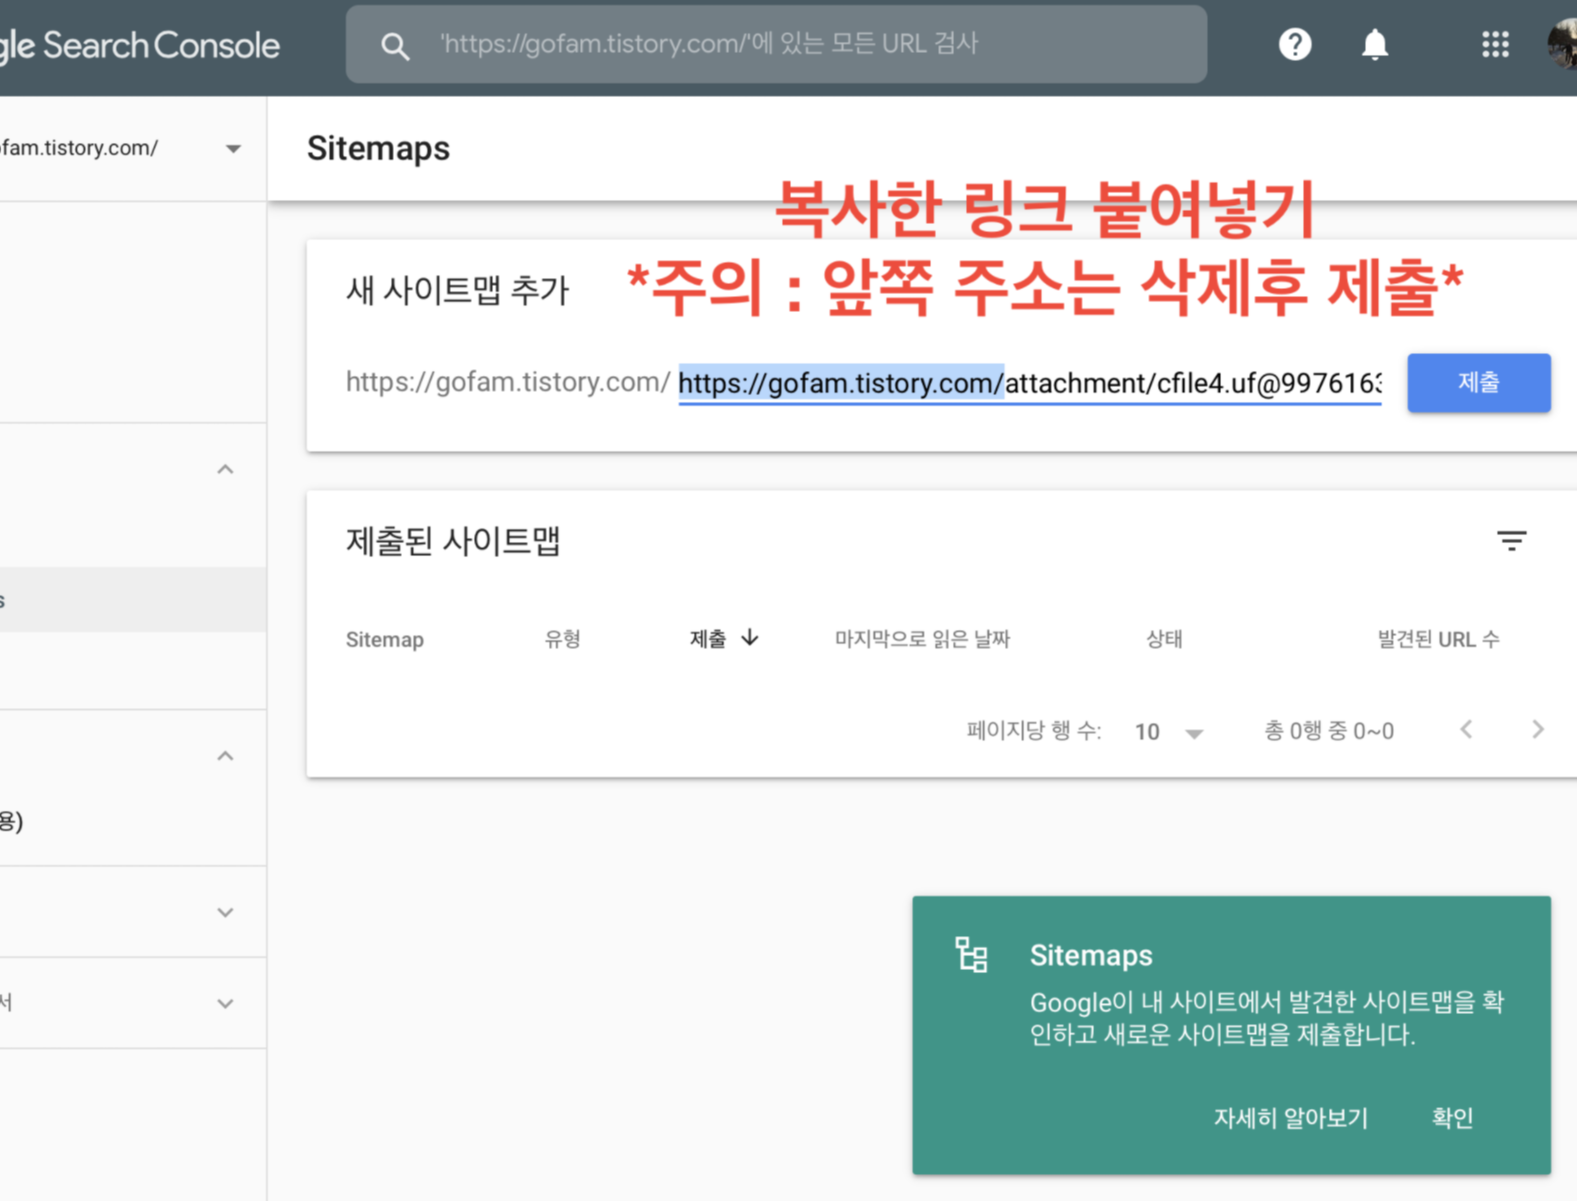This screenshot has height=1201, width=1577.
Task: Click the 발견된 URL 수 column header
Action: [x=1438, y=639]
